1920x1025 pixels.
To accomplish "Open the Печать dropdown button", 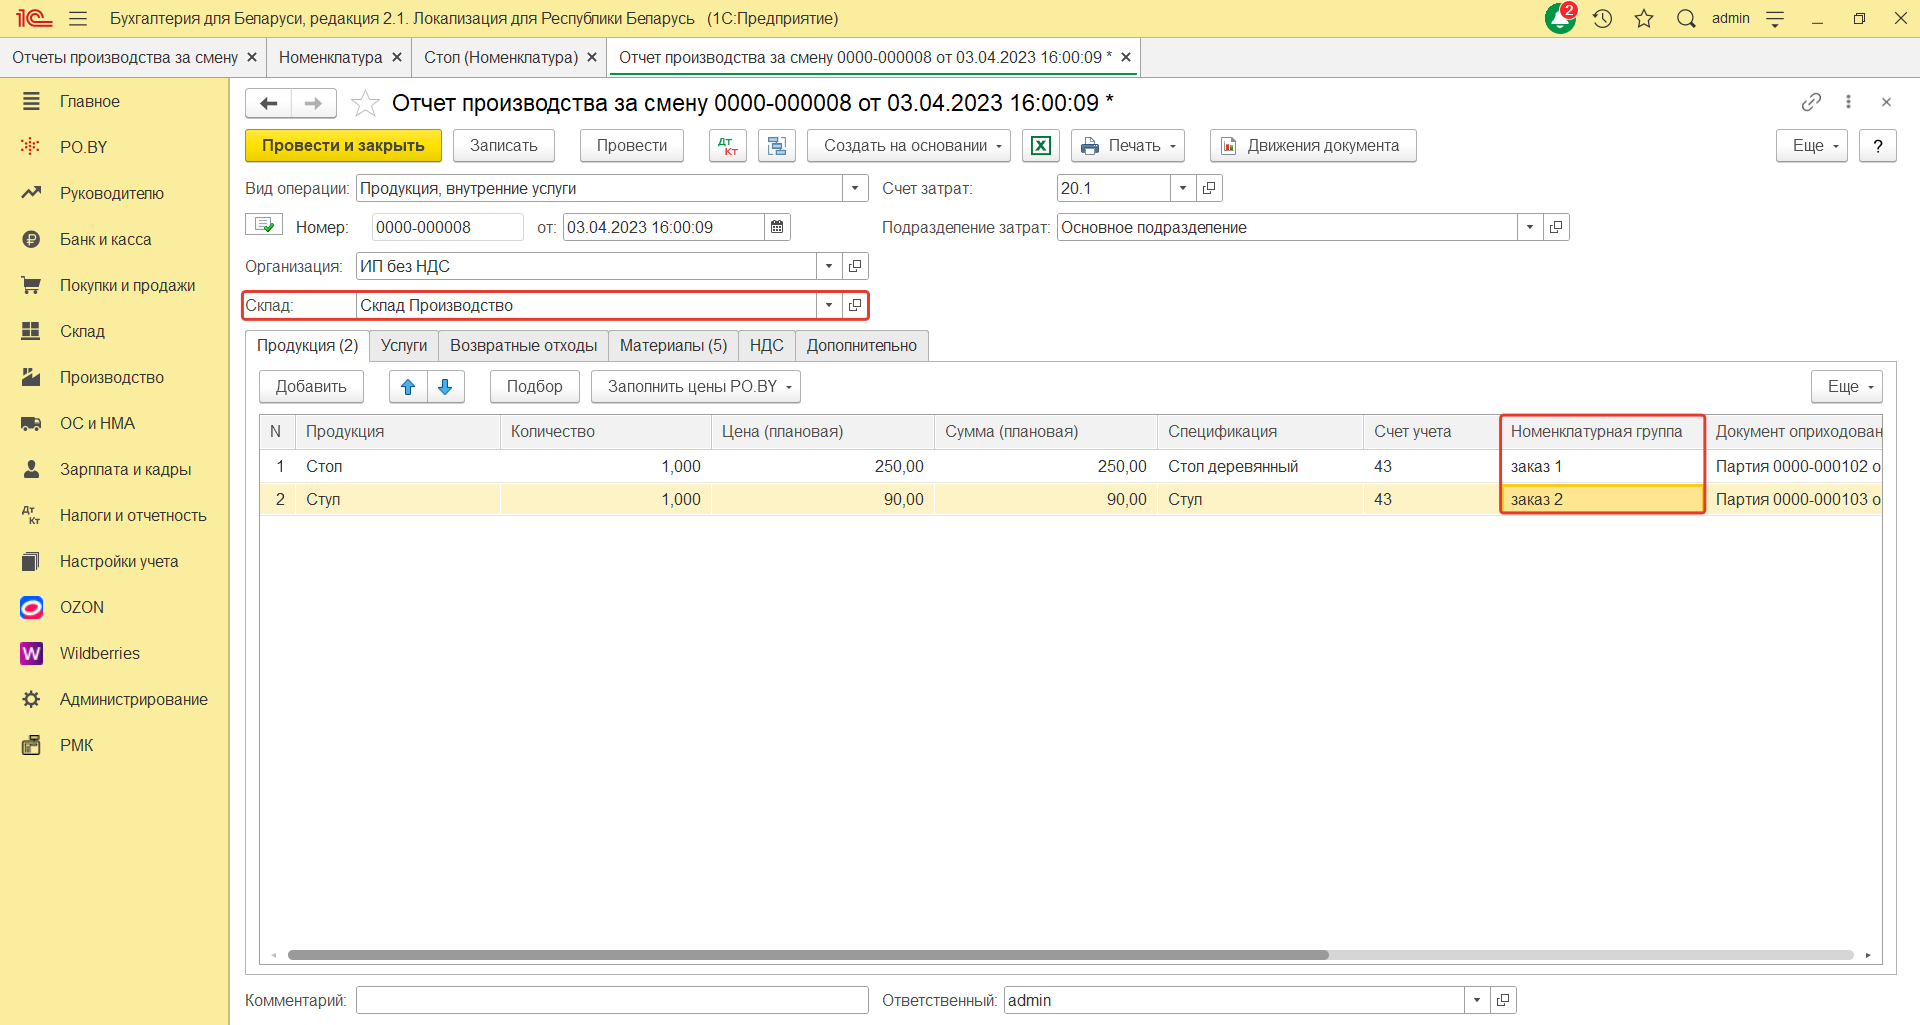I will 1128,146.
